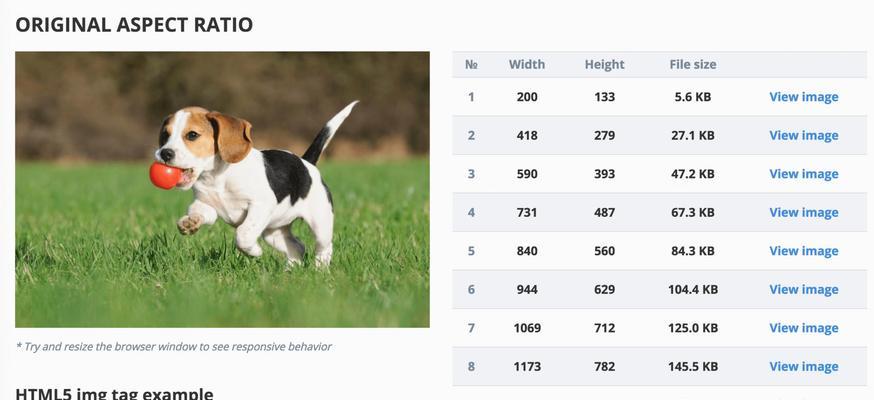This screenshot has width=874, height=400.
Task: Click the Height column header
Action: tap(604, 65)
